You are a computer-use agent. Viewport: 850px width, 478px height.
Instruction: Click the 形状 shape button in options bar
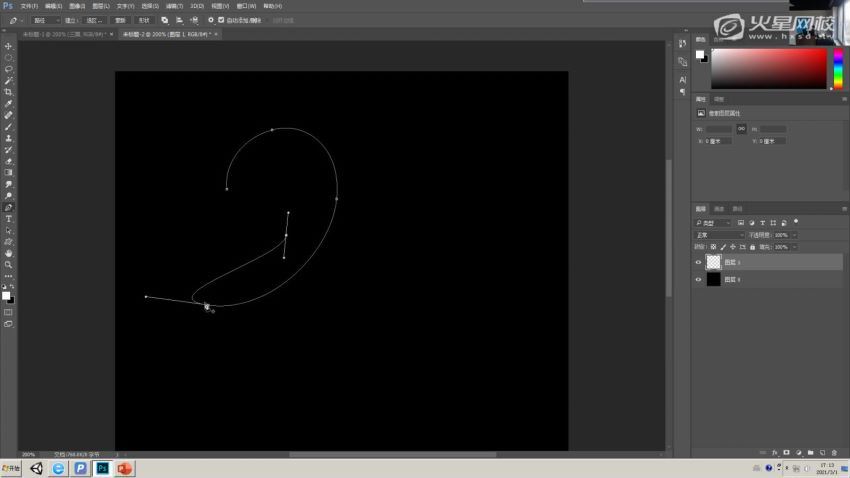click(x=145, y=20)
